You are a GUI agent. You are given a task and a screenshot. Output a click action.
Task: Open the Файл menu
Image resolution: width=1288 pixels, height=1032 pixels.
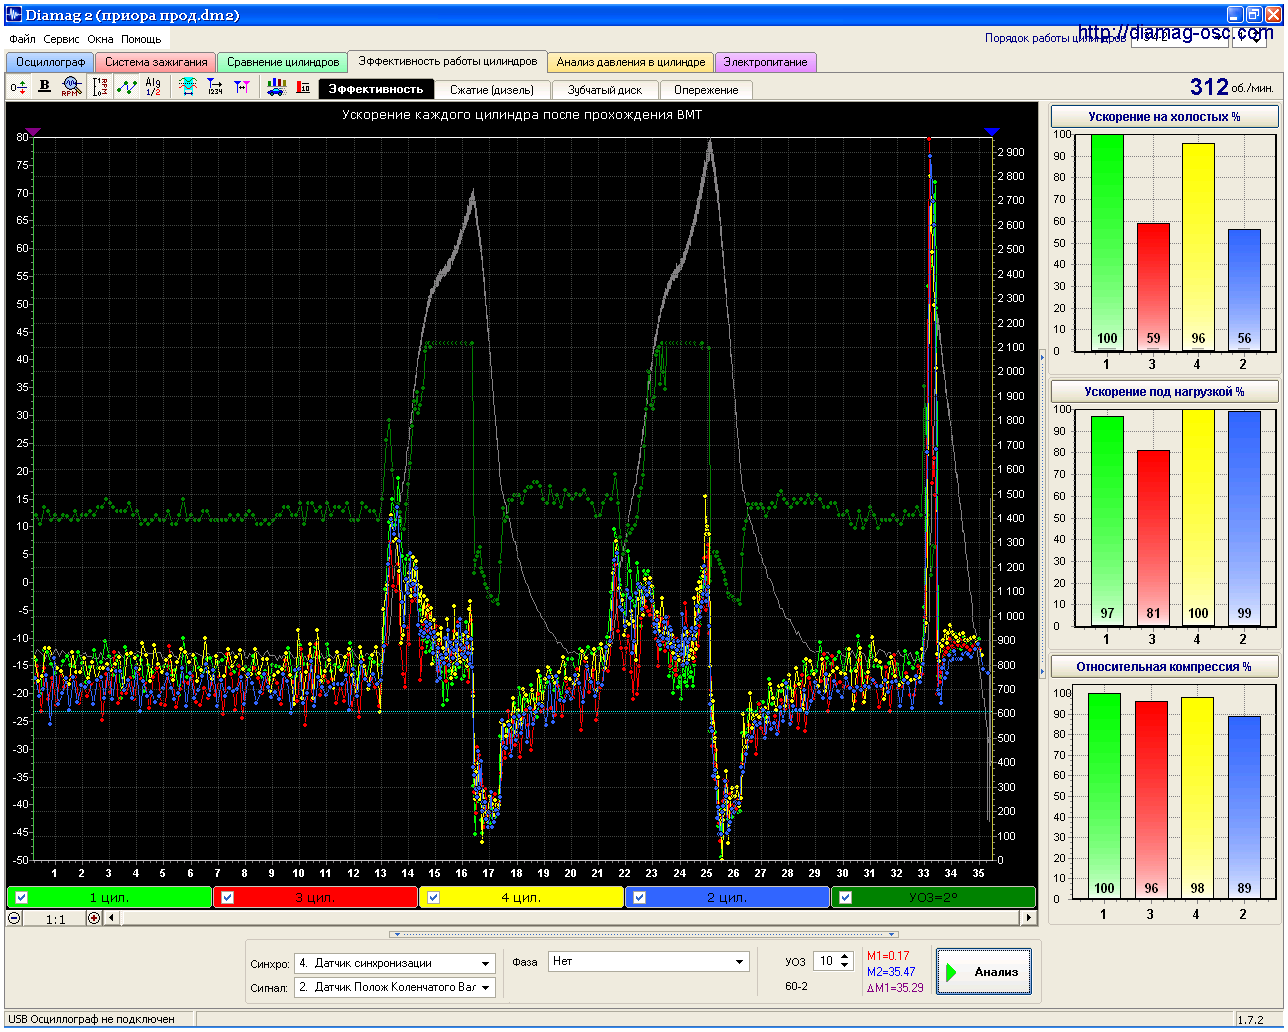pos(22,39)
